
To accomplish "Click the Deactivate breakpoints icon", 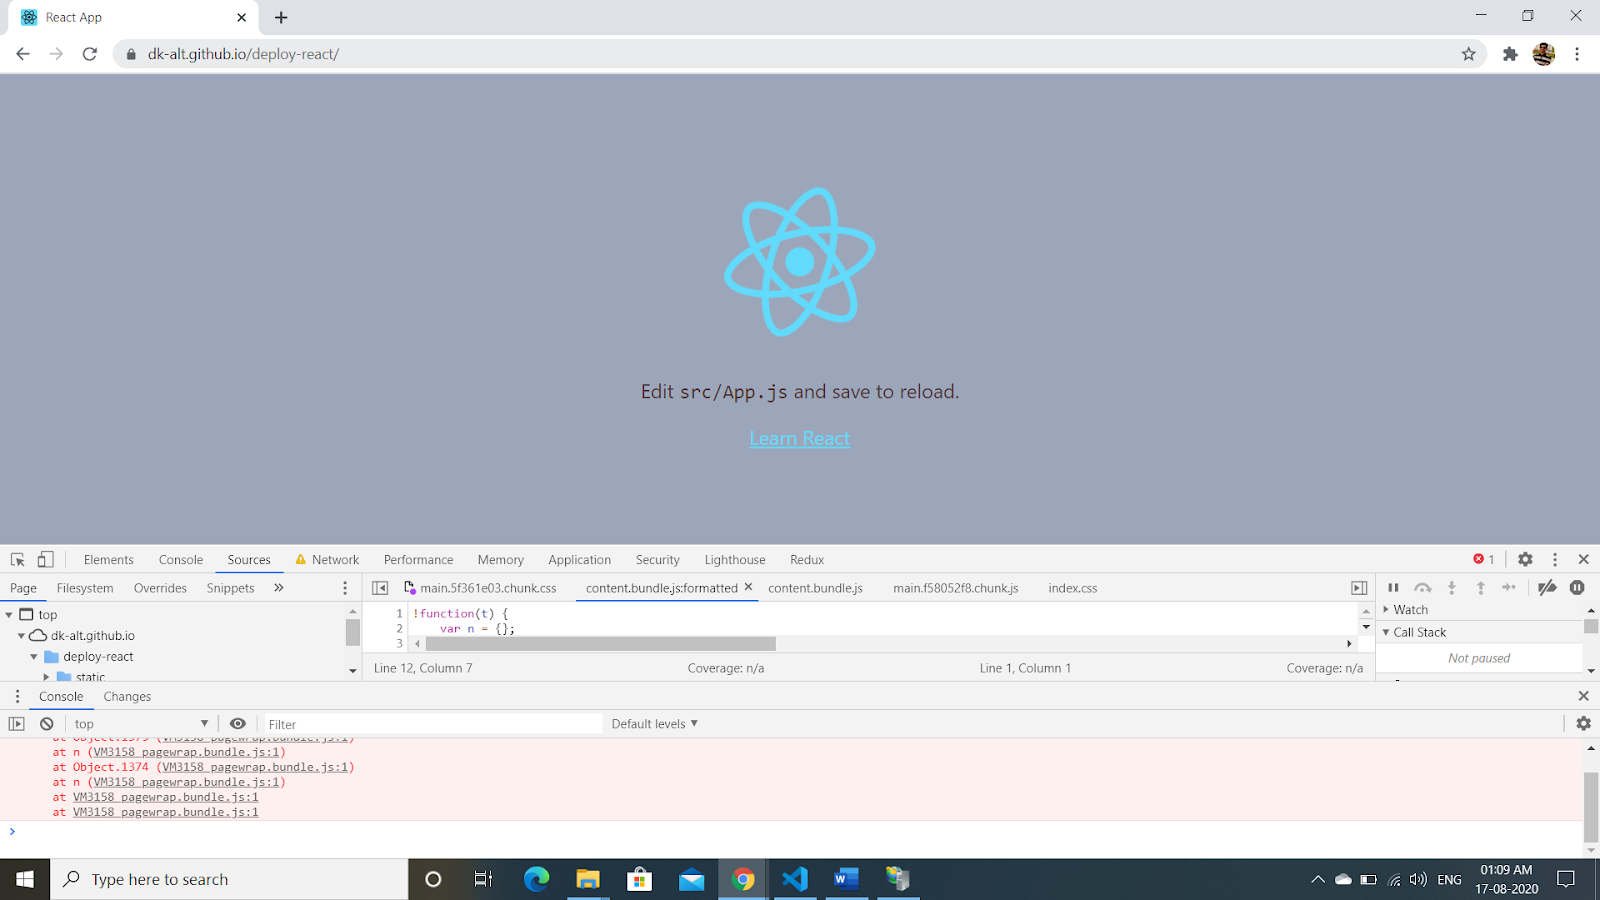I will [x=1545, y=588].
